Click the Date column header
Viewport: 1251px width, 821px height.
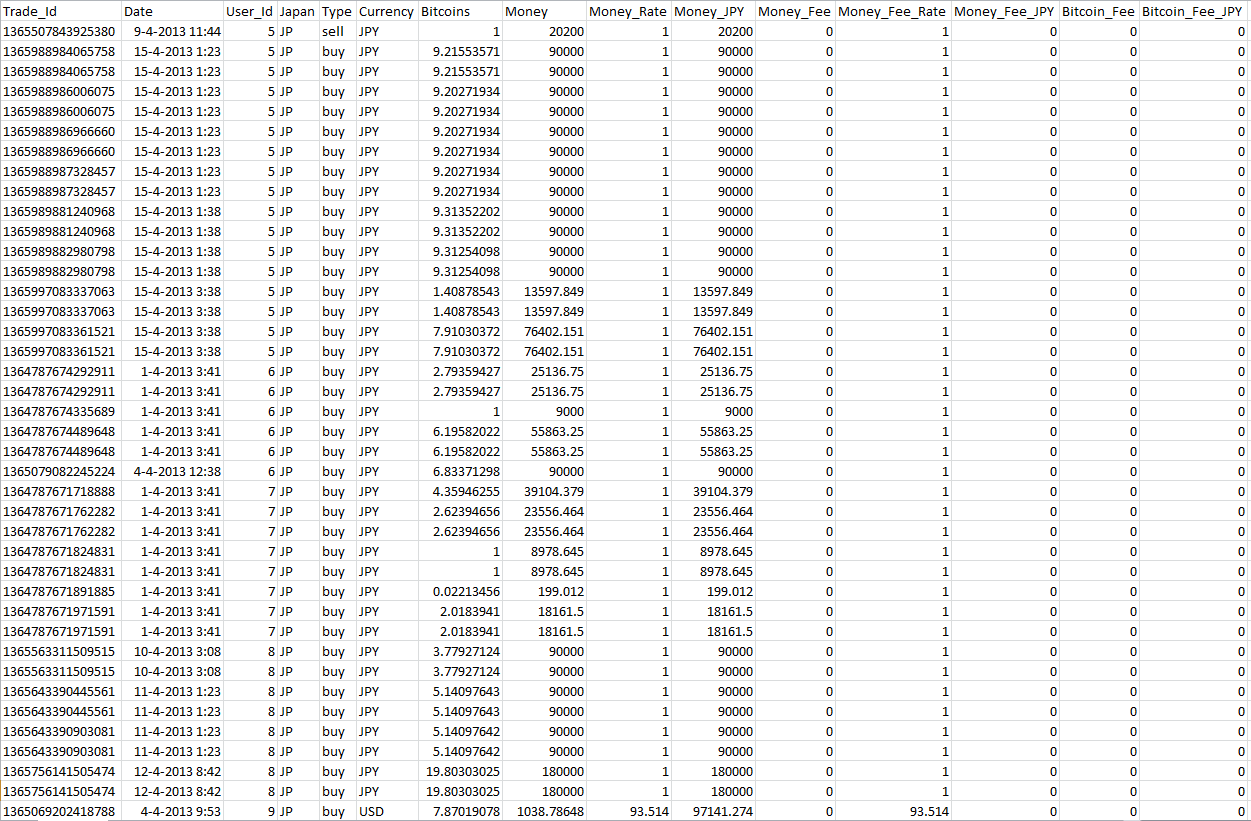pyautogui.click(x=172, y=11)
